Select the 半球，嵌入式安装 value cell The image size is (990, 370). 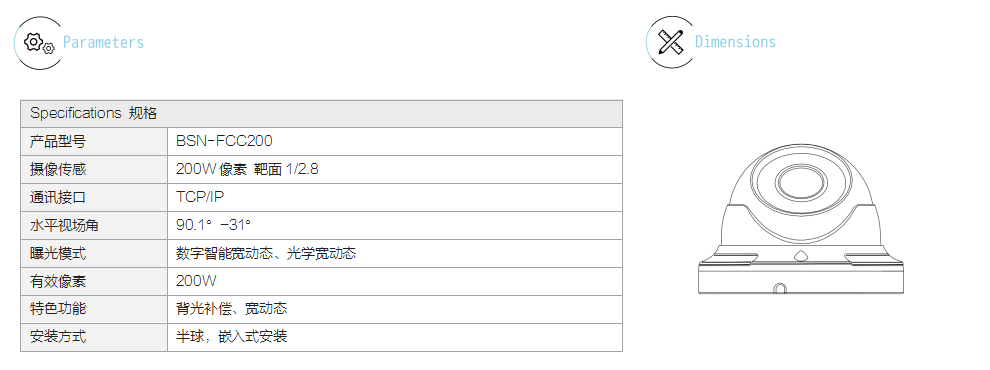point(395,337)
